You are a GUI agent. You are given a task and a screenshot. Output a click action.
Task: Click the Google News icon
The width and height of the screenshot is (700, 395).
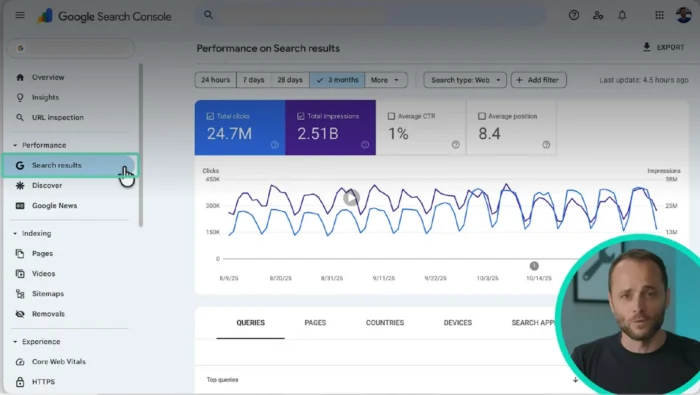point(20,205)
